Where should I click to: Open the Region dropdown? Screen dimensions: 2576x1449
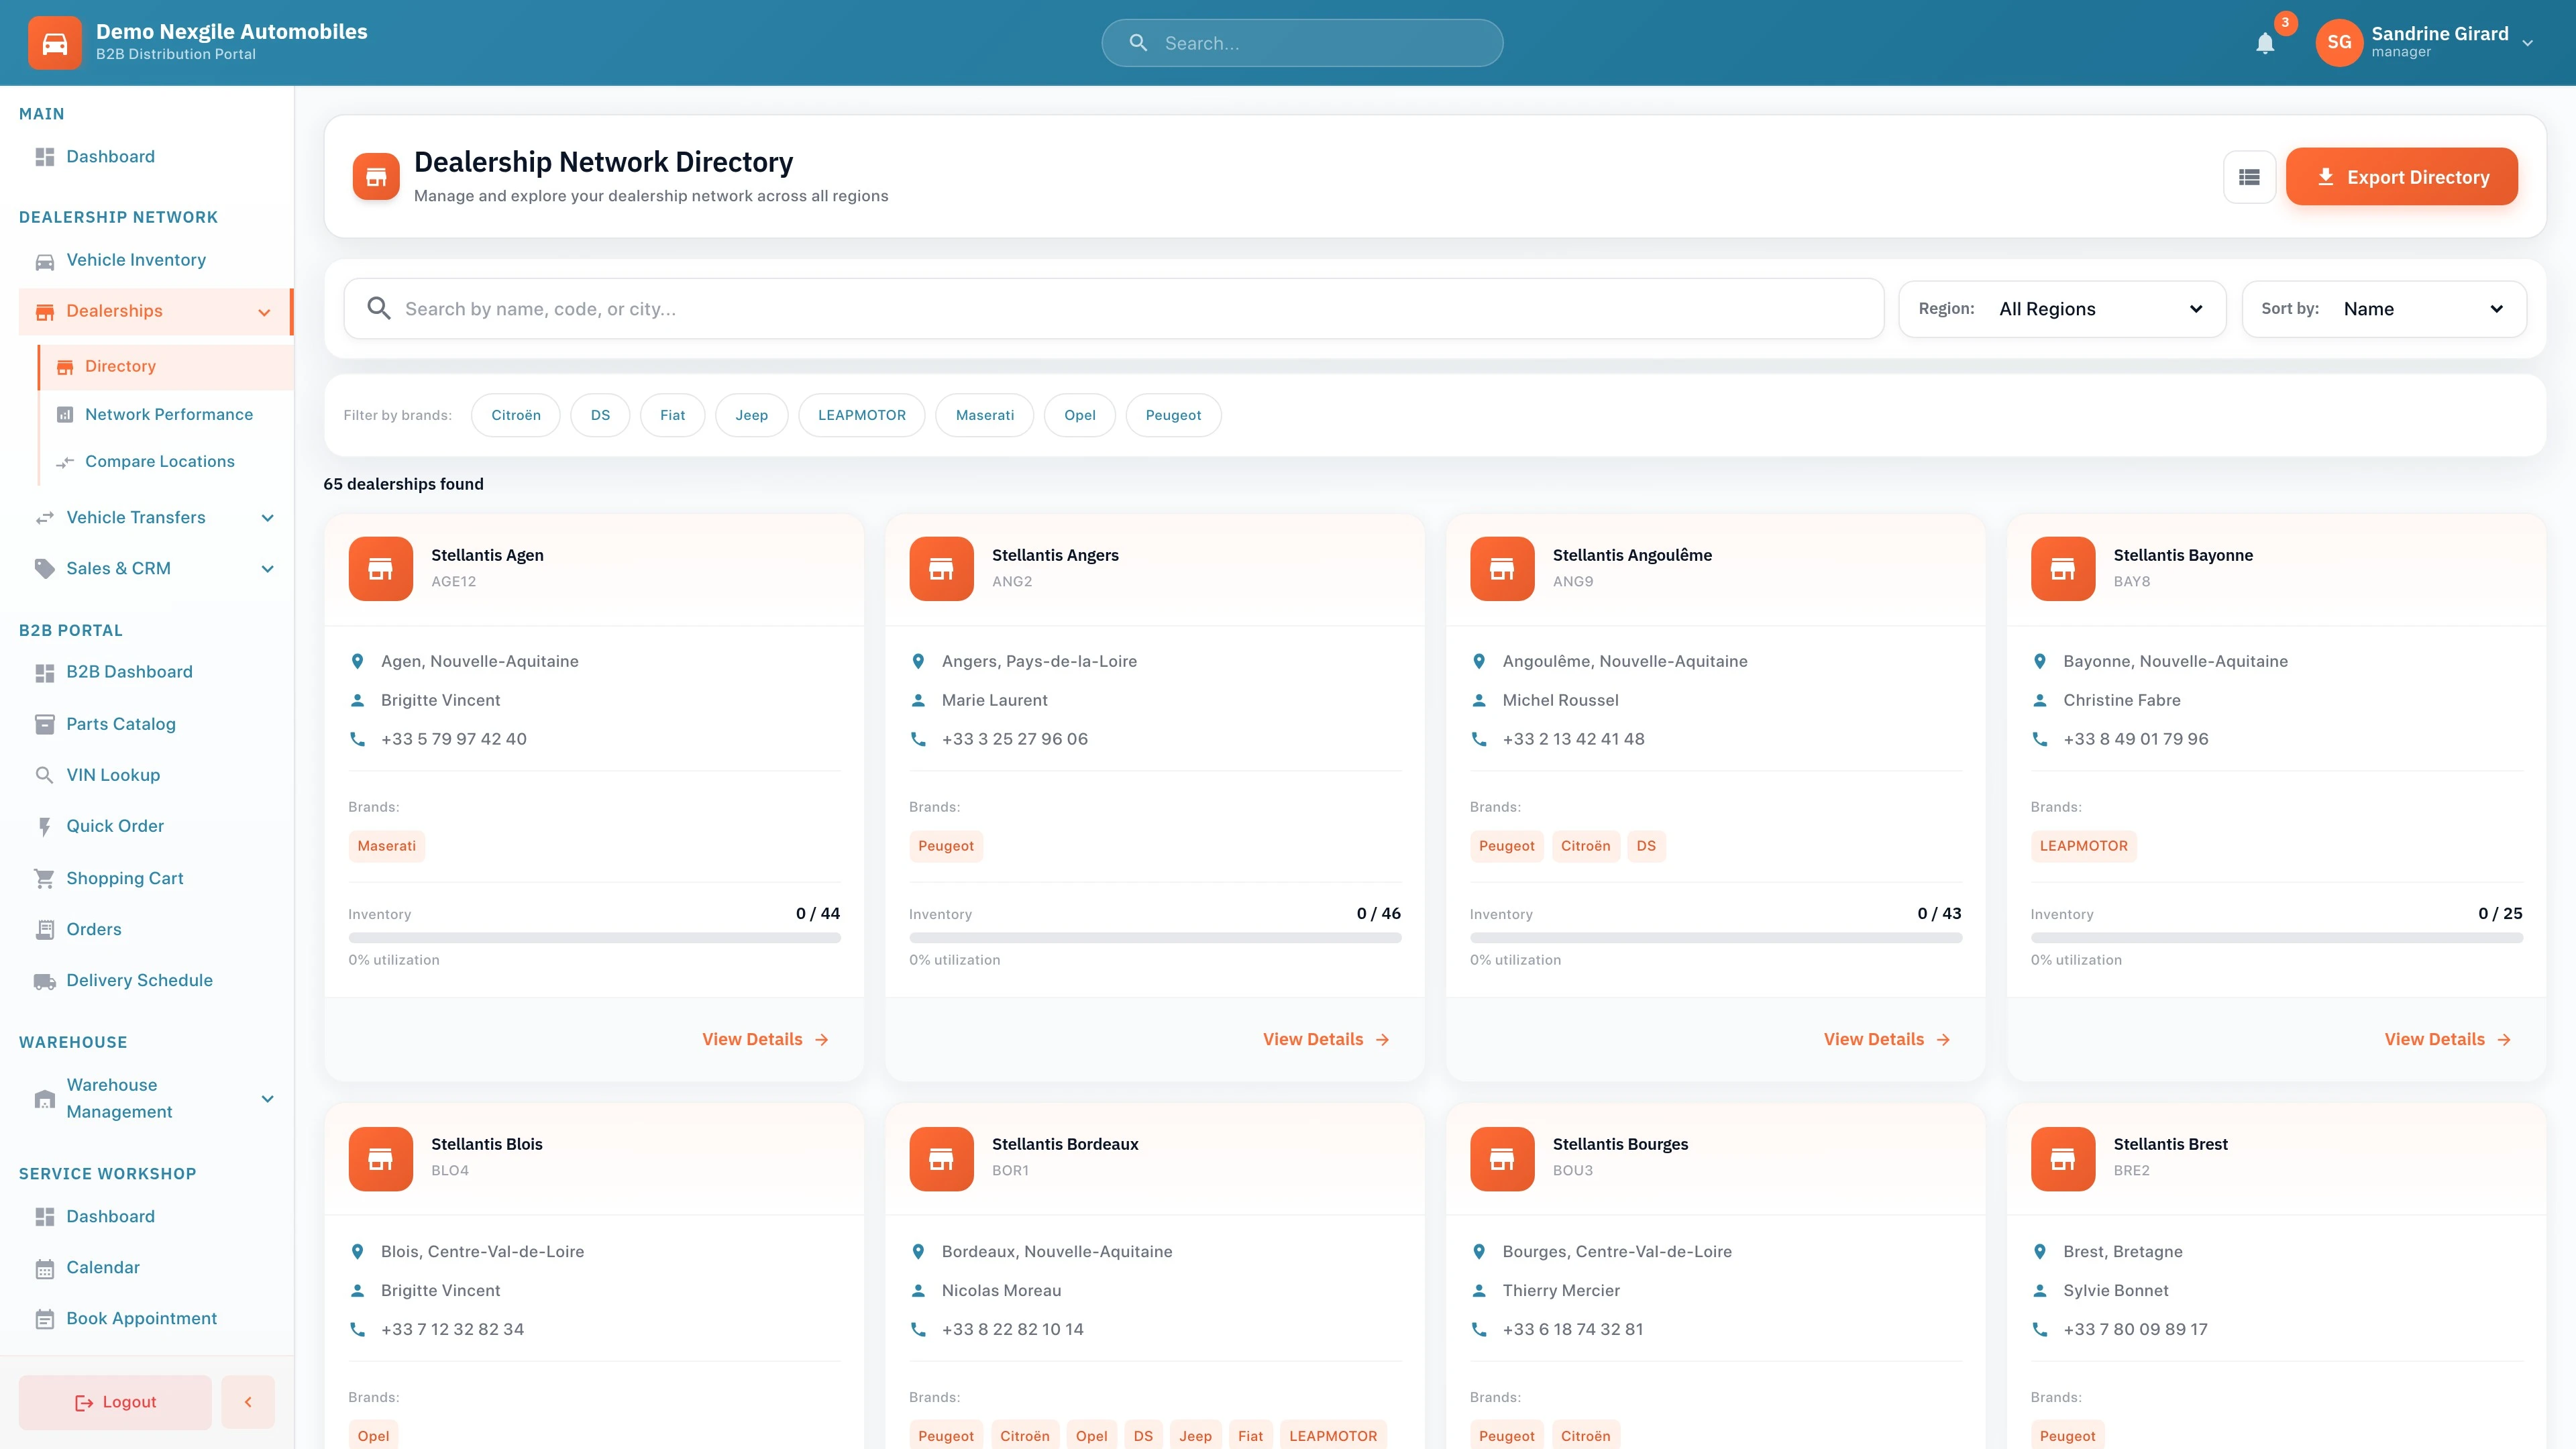(x=2100, y=308)
